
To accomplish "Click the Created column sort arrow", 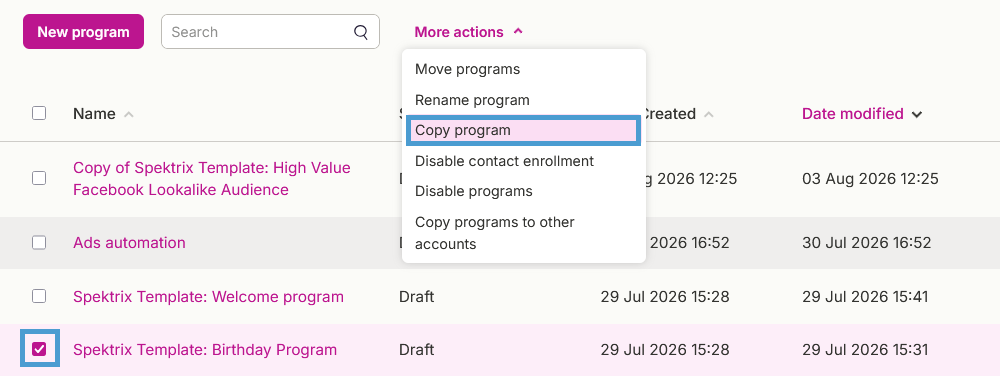I will (709, 114).
